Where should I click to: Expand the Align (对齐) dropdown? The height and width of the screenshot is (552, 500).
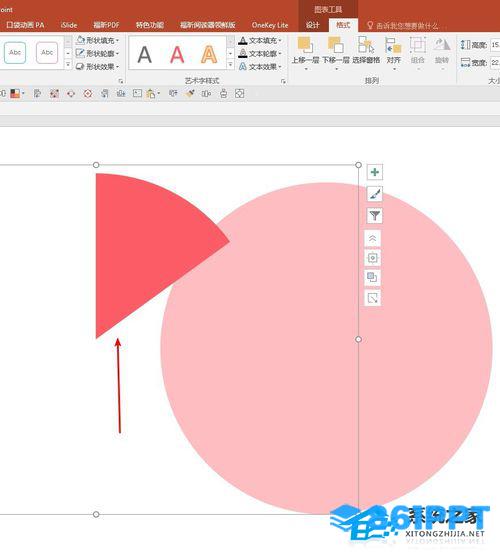coord(394,53)
